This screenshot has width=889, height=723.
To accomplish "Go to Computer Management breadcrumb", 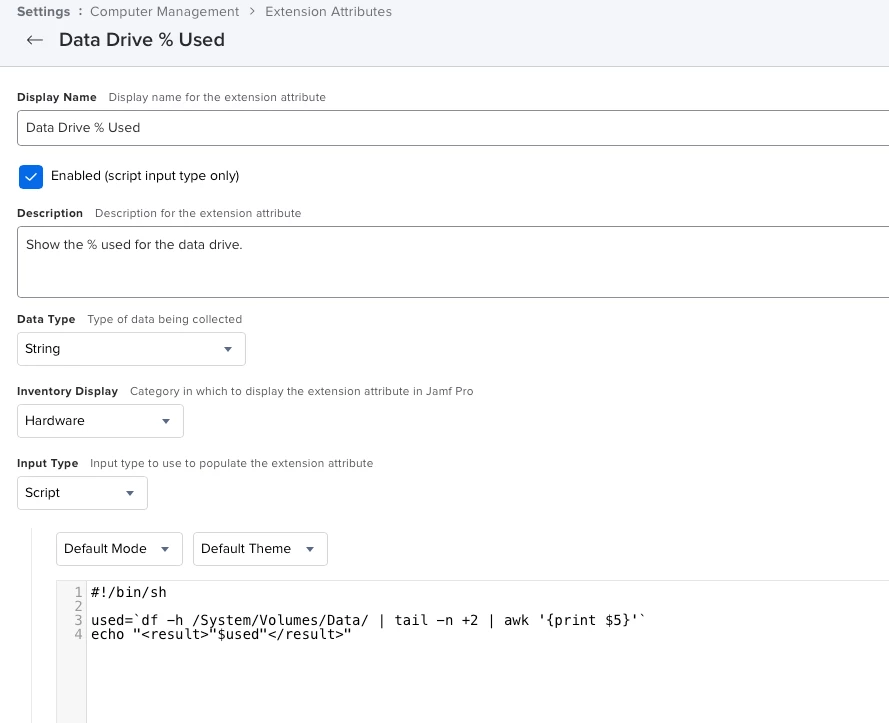I will [x=164, y=11].
